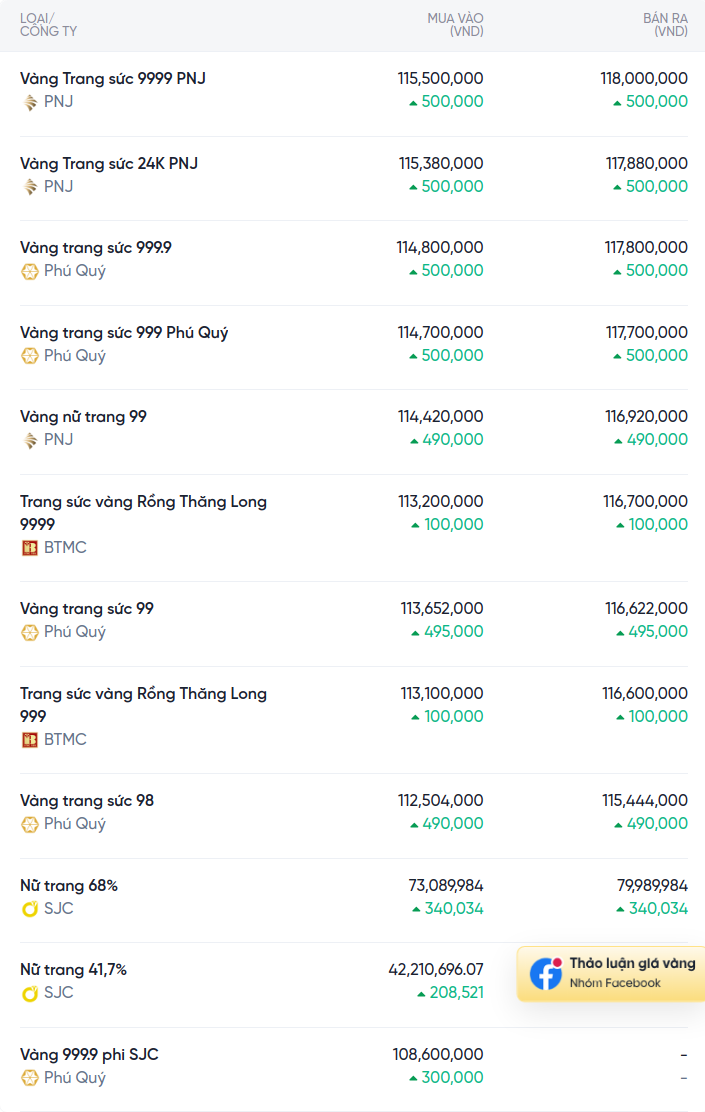The image size is (705, 1112).
Task: Click the PNJ logo under Vàng Trang sức 9999 PNJ
Action: click(30, 102)
